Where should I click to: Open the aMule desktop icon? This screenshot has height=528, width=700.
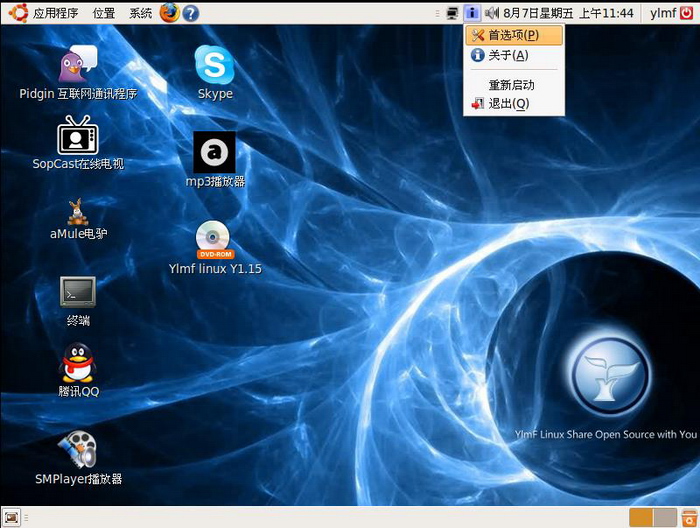point(78,212)
